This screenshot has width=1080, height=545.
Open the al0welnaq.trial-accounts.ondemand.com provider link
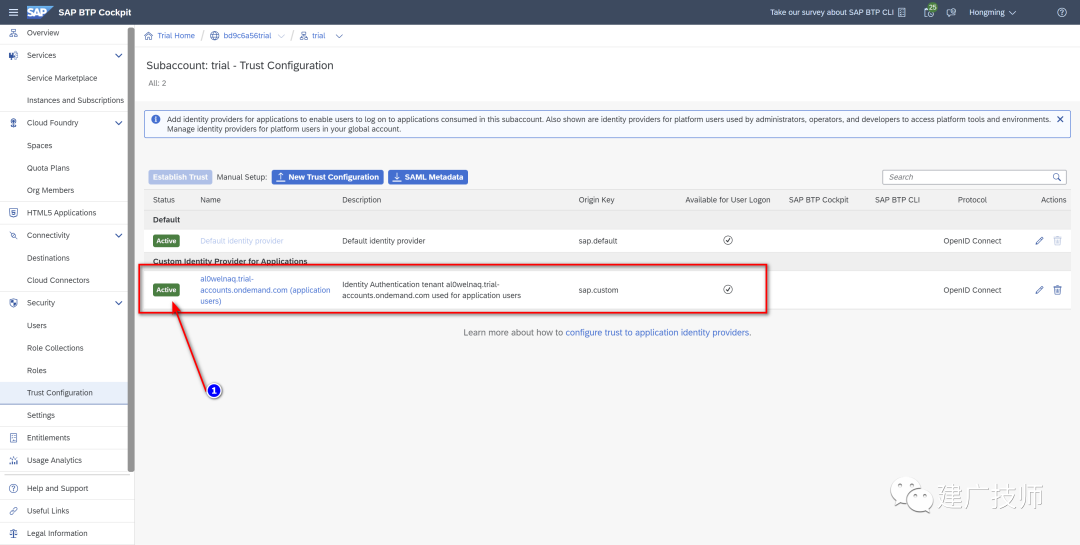coord(265,290)
